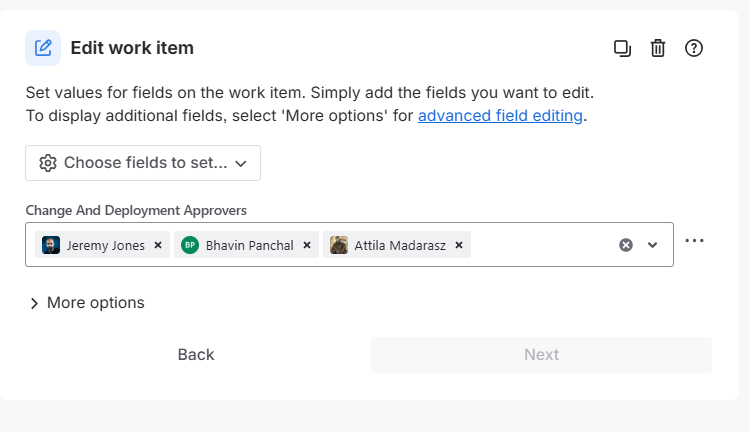The width and height of the screenshot is (750, 432).
Task: Click Jeremy Jones's avatar
Action: point(51,245)
